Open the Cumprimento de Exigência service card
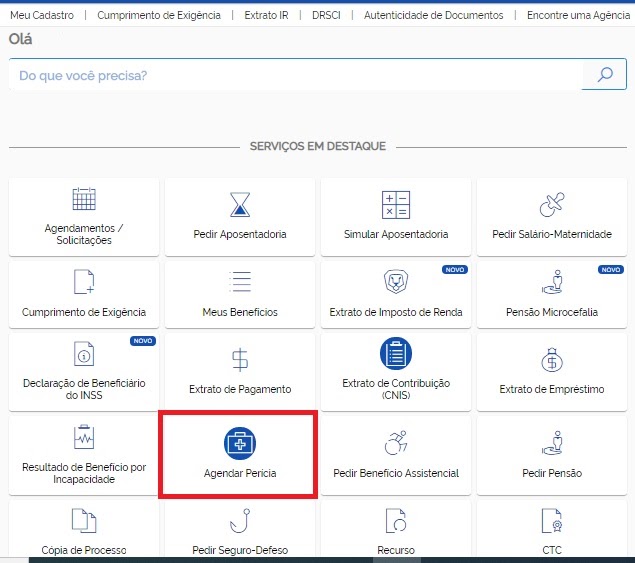Image resolution: width=635 pixels, height=563 pixels. pyautogui.click(x=84, y=295)
